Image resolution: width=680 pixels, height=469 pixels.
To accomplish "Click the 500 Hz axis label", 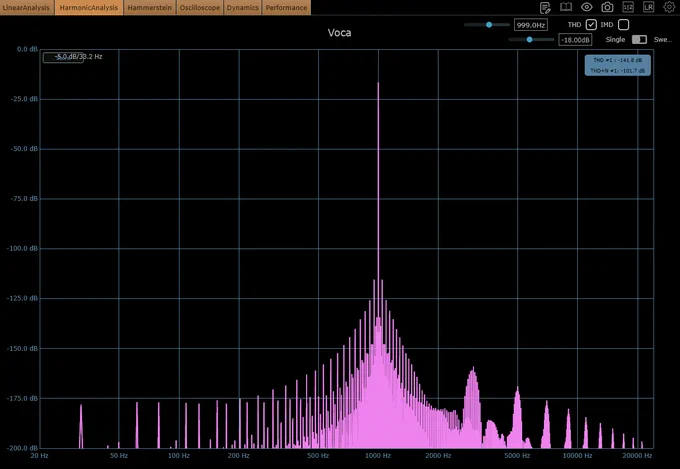I will 318,456.
